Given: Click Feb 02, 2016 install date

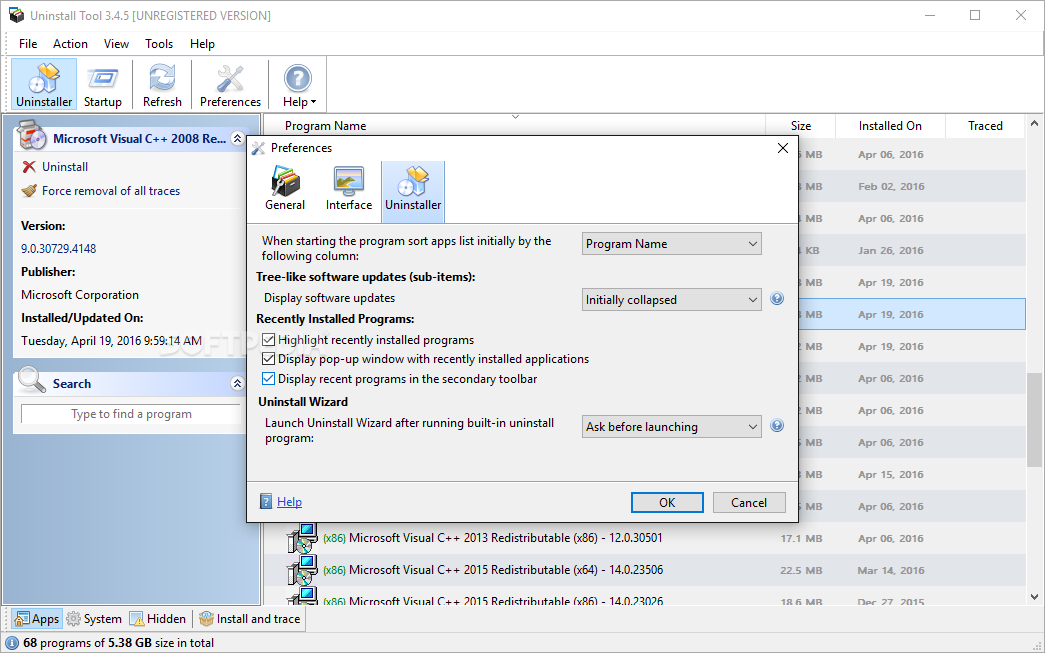Looking at the screenshot, I should [890, 187].
